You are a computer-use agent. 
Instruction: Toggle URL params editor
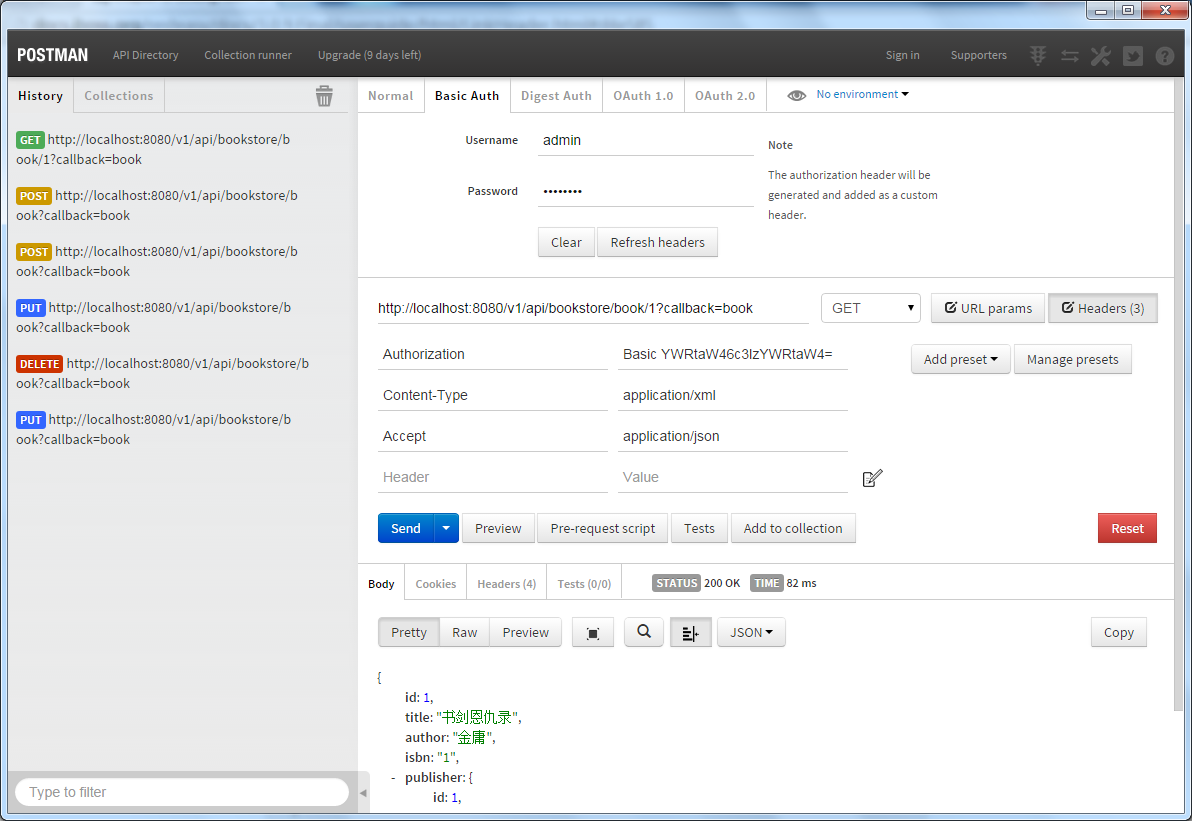click(x=988, y=308)
